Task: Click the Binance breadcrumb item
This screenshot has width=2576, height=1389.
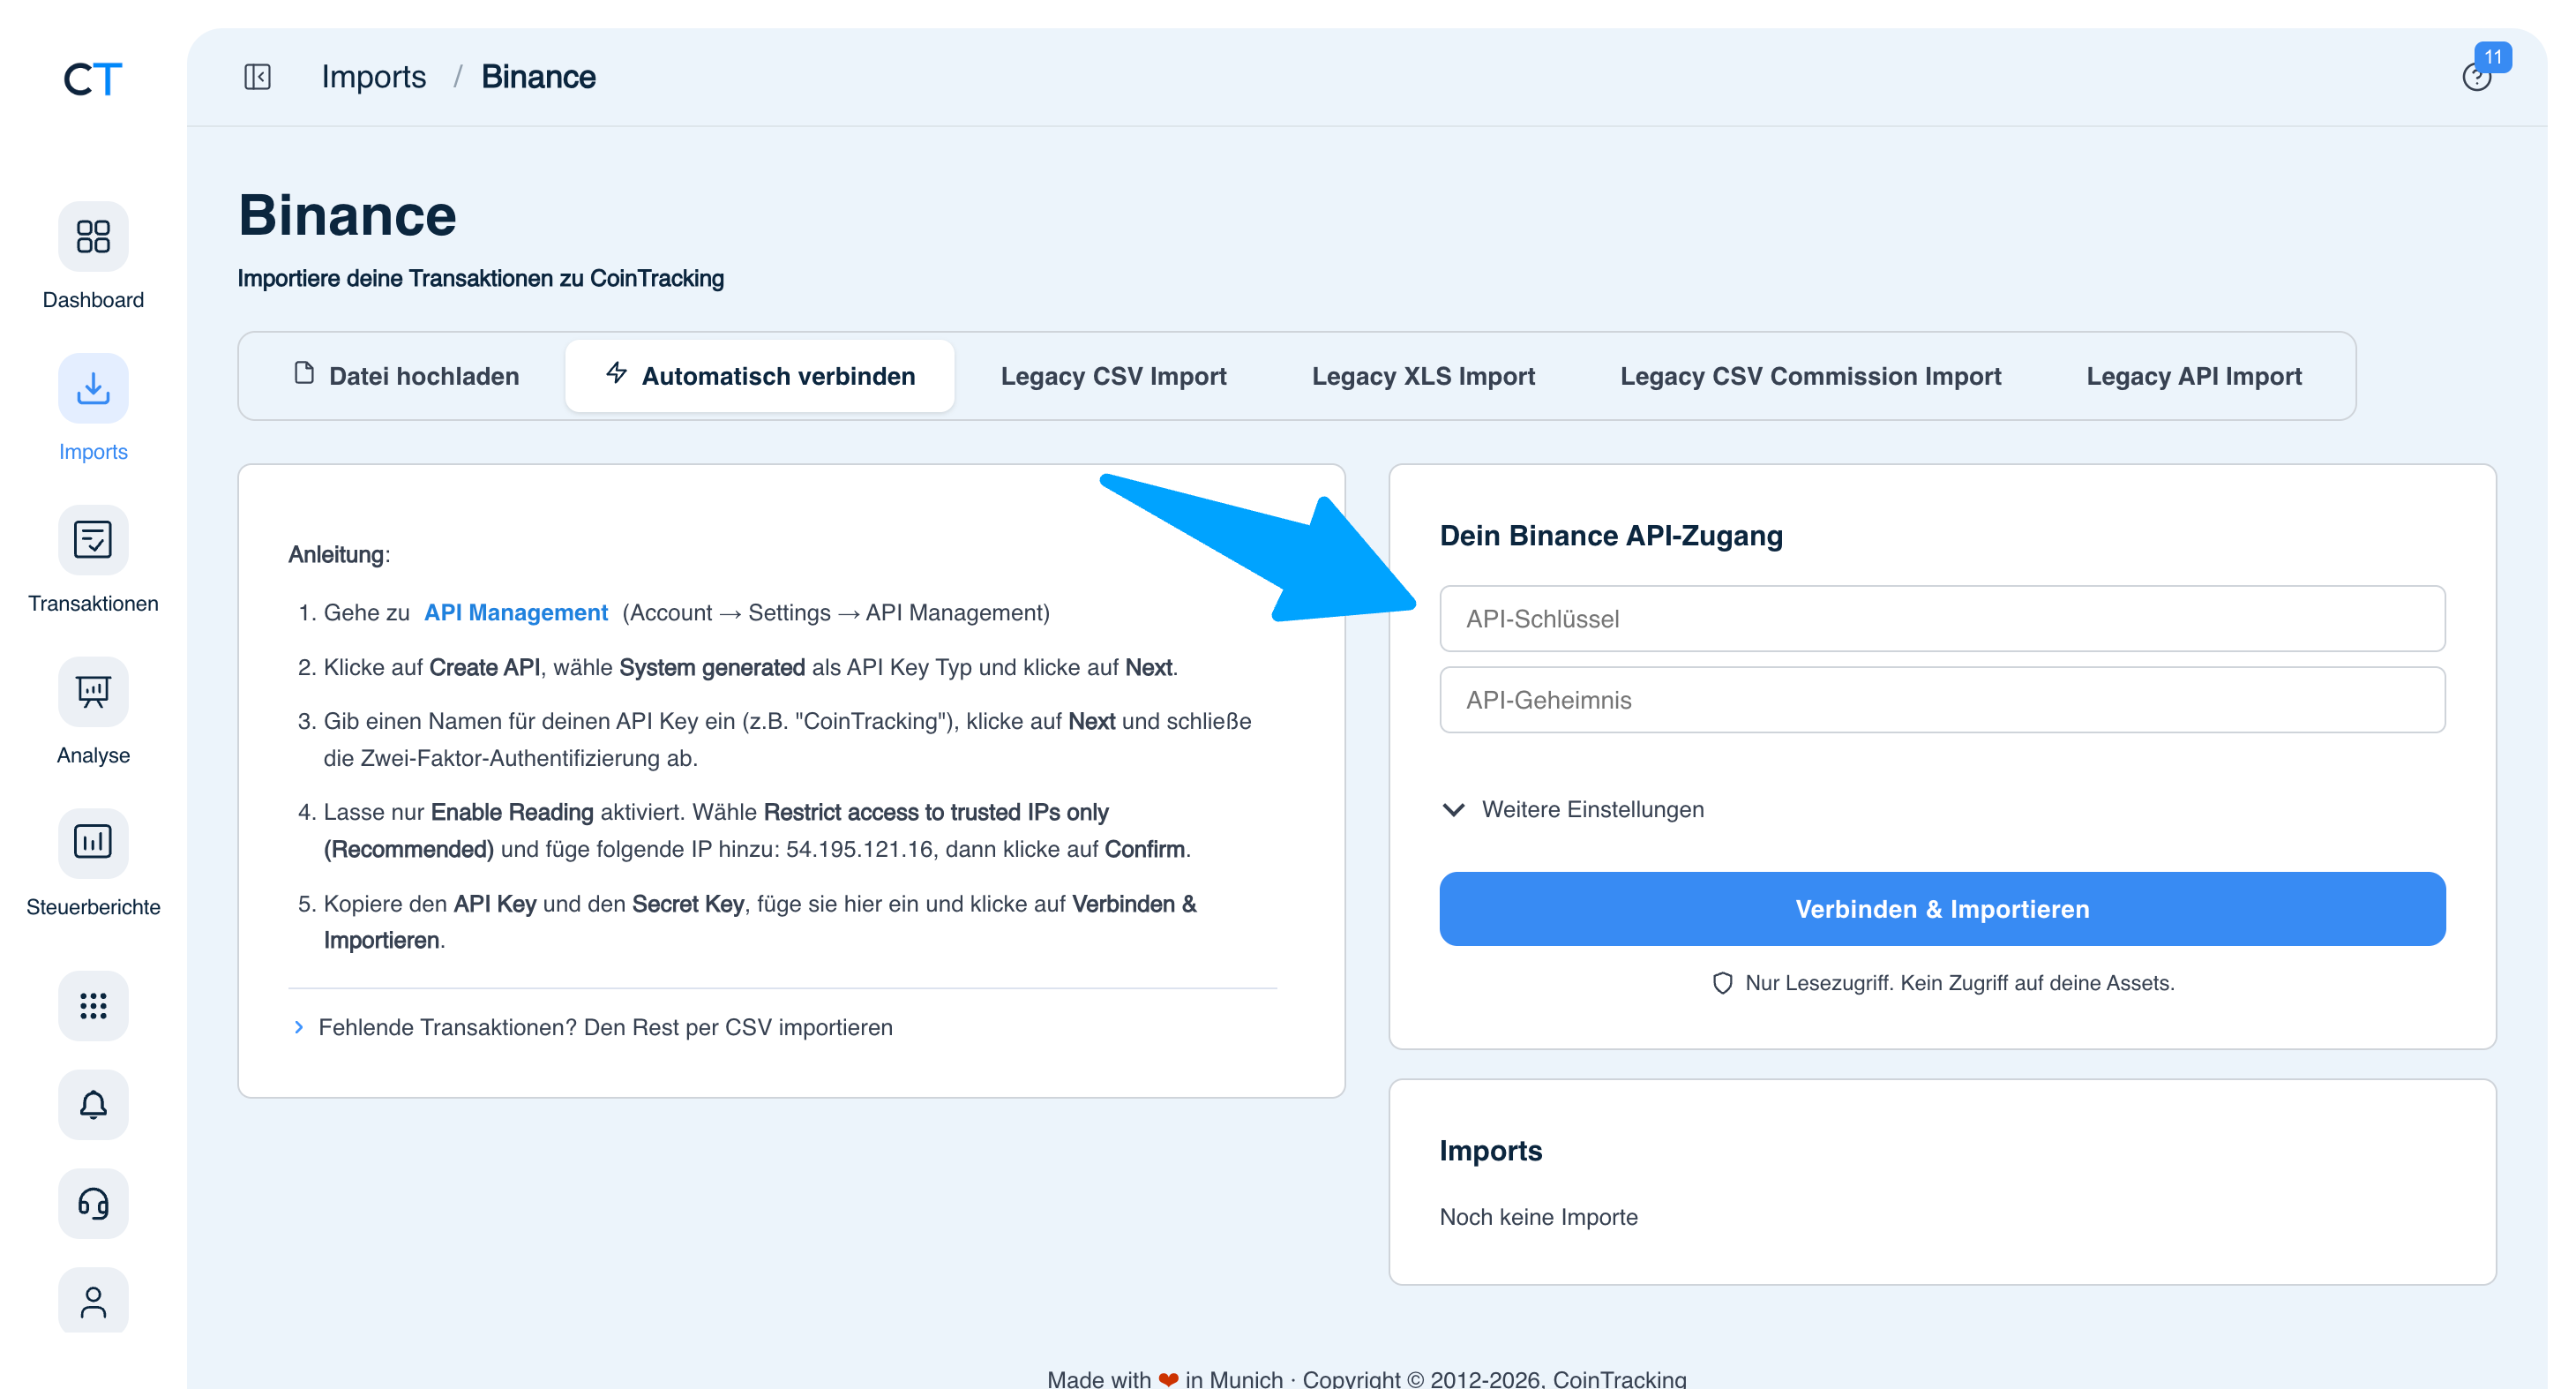Action: pyautogui.click(x=538, y=77)
